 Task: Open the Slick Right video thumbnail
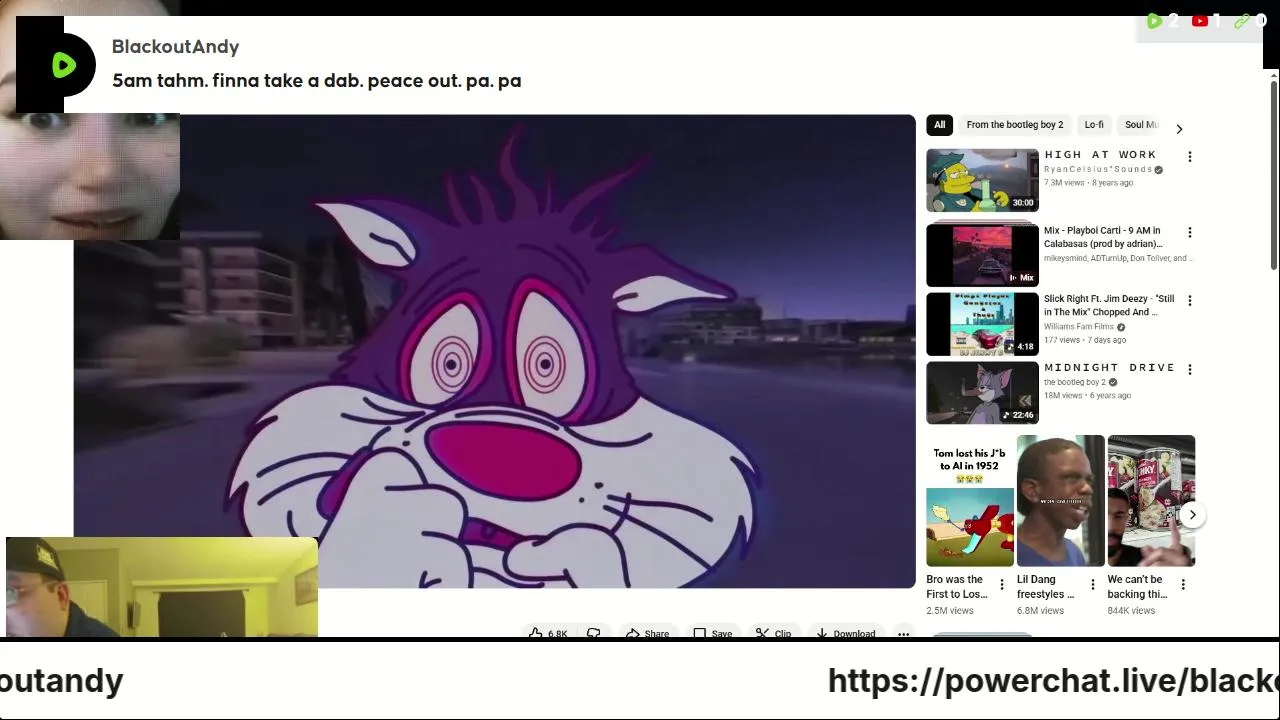(982, 324)
